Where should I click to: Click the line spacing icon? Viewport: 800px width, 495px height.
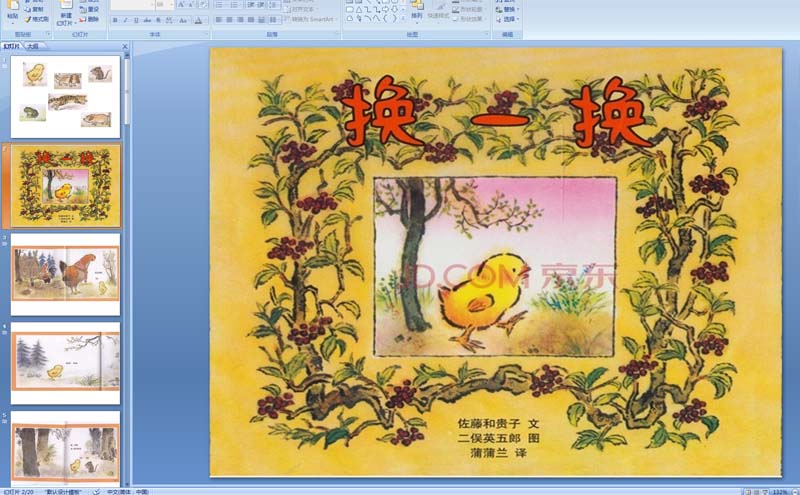tap(274, 5)
